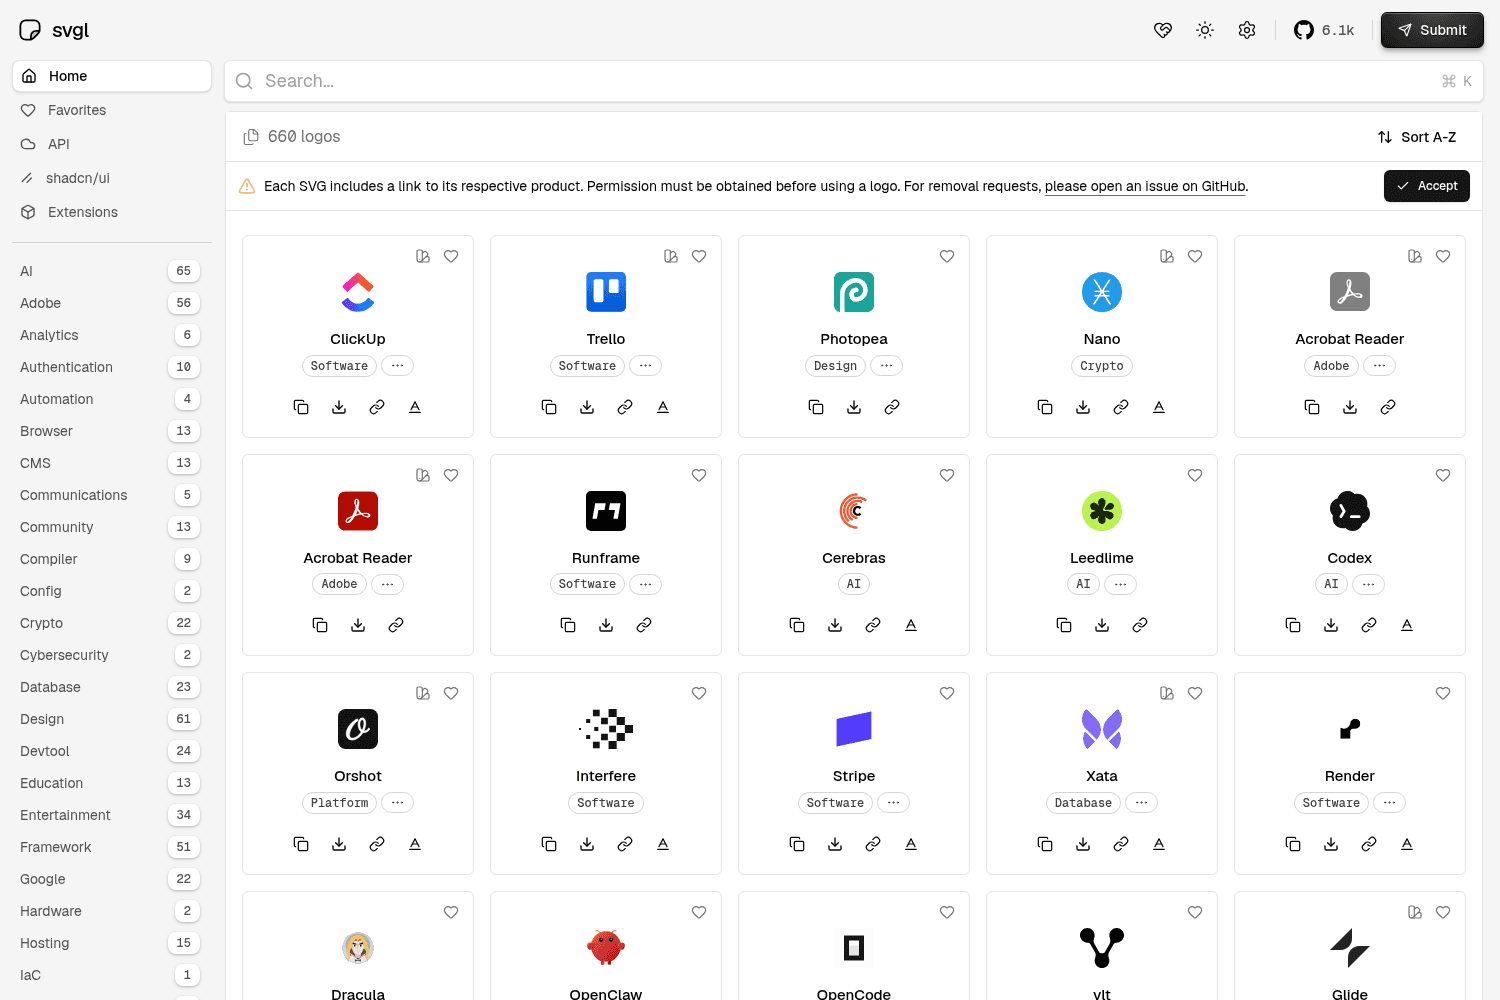Show the Codex wordmark version

pos(1407,625)
